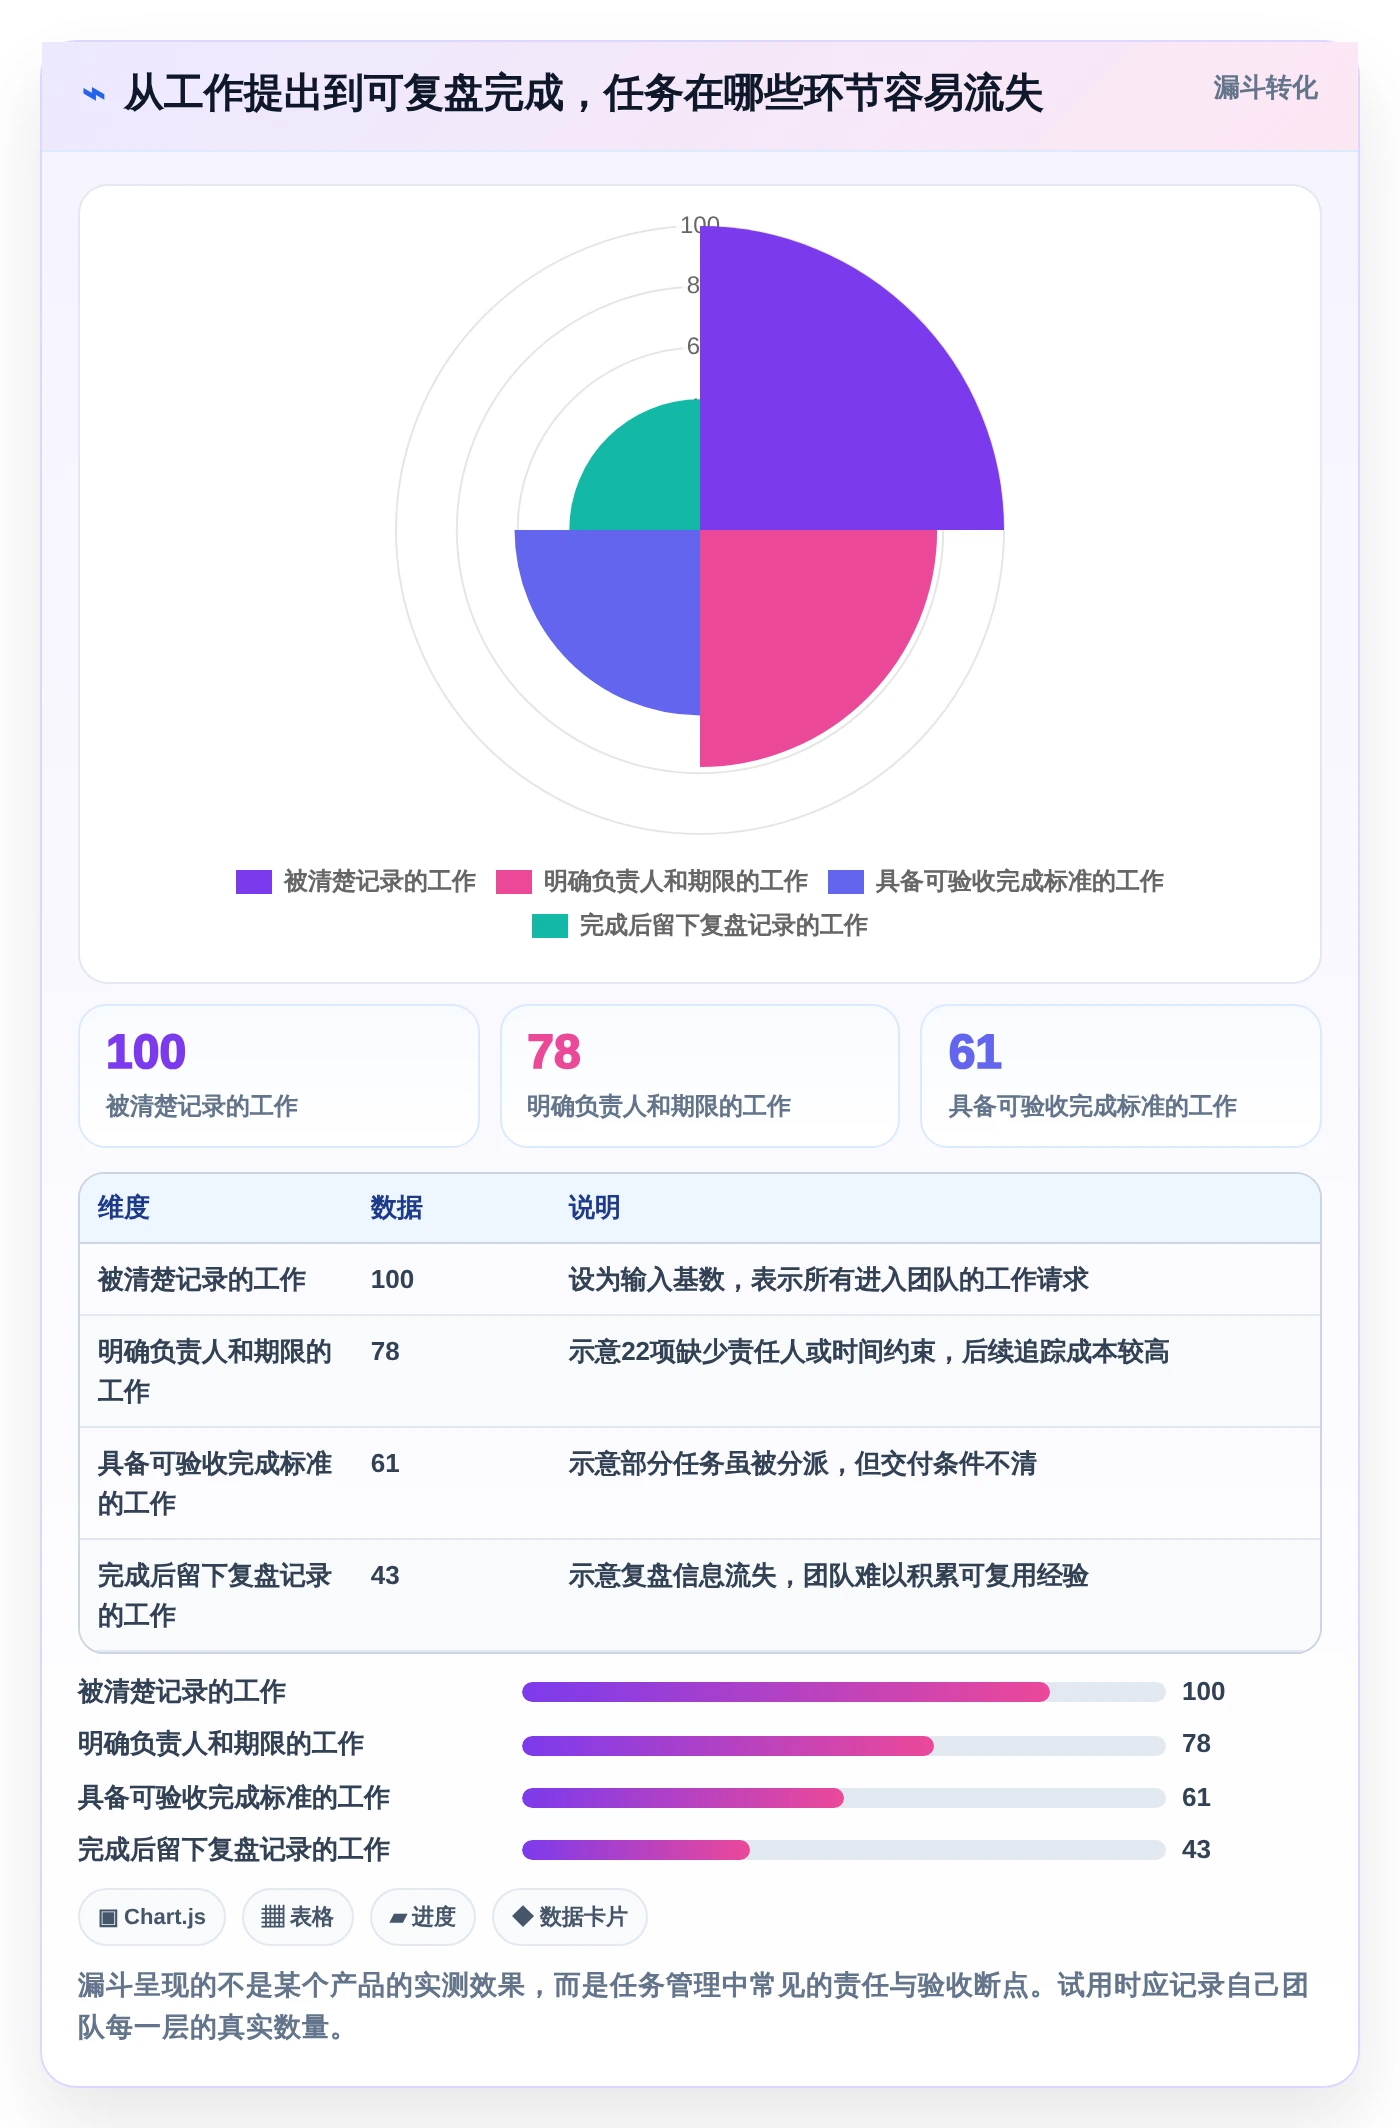Click the 说明 column header
This screenshot has width=1400, height=2128.
coord(595,1208)
